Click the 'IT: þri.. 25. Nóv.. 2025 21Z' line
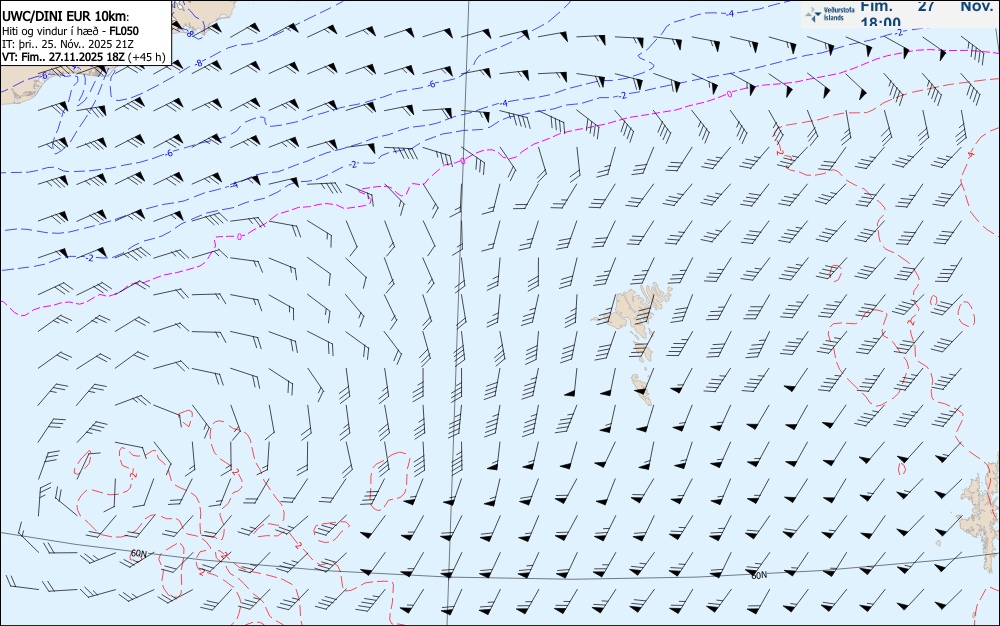The width and height of the screenshot is (1000, 626). [x=68, y=44]
